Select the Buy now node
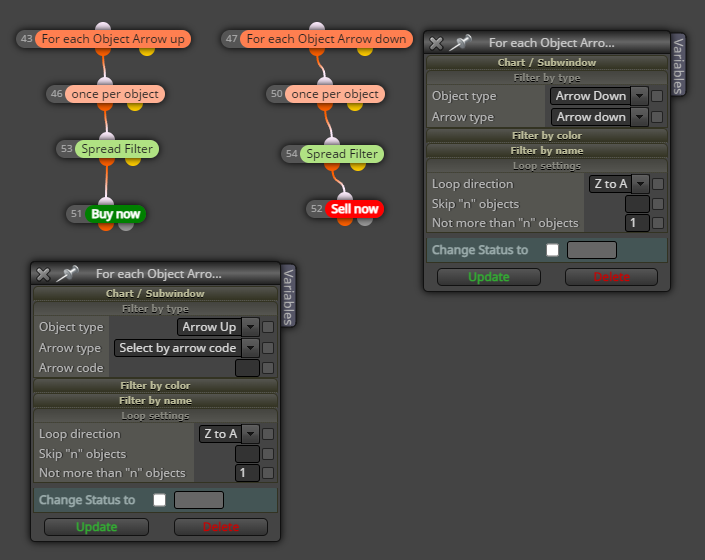 (x=116, y=214)
